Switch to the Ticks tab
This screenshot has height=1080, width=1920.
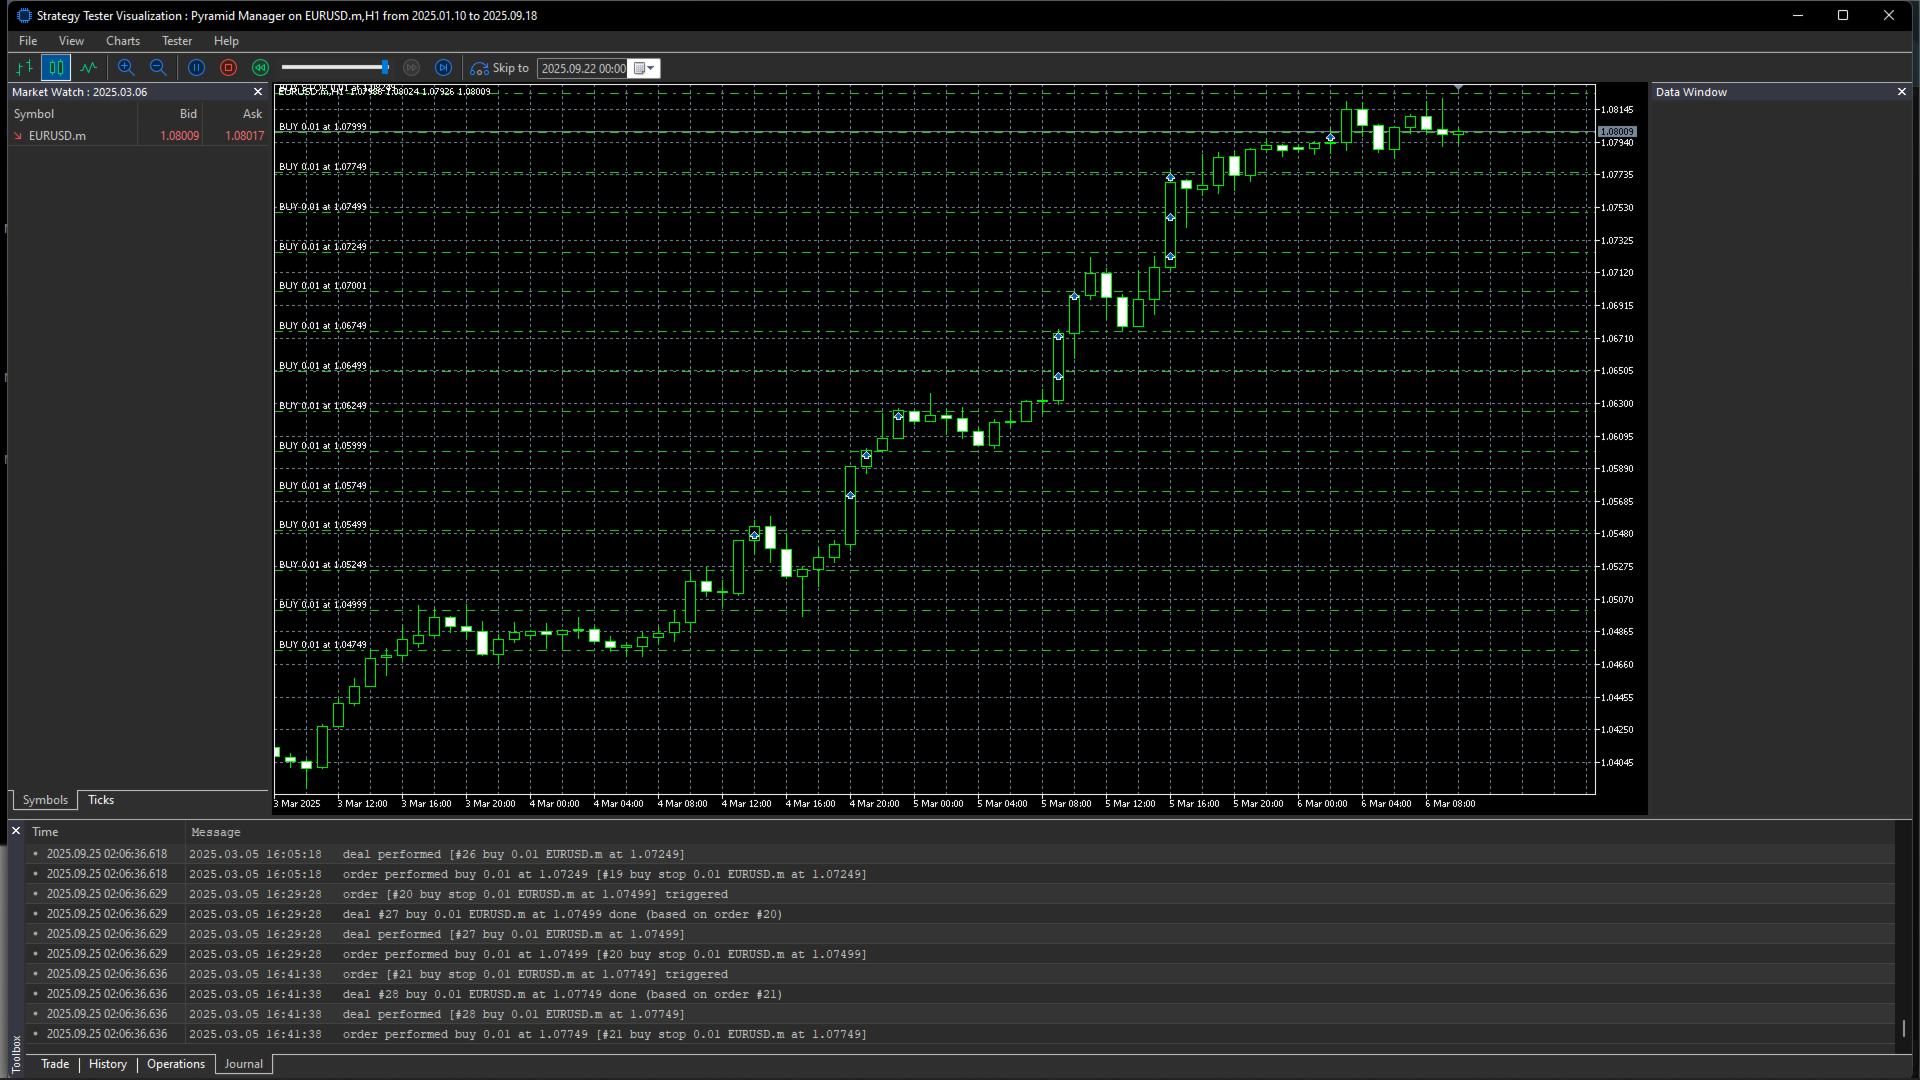tap(101, 800)
